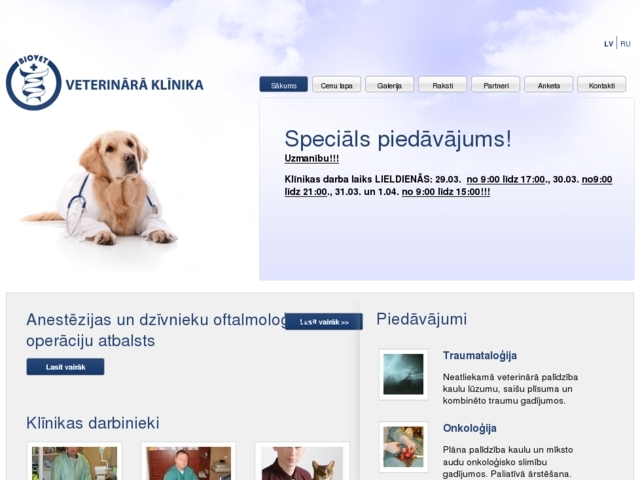Open the first staff photo in green scrubs

[74, 461]
